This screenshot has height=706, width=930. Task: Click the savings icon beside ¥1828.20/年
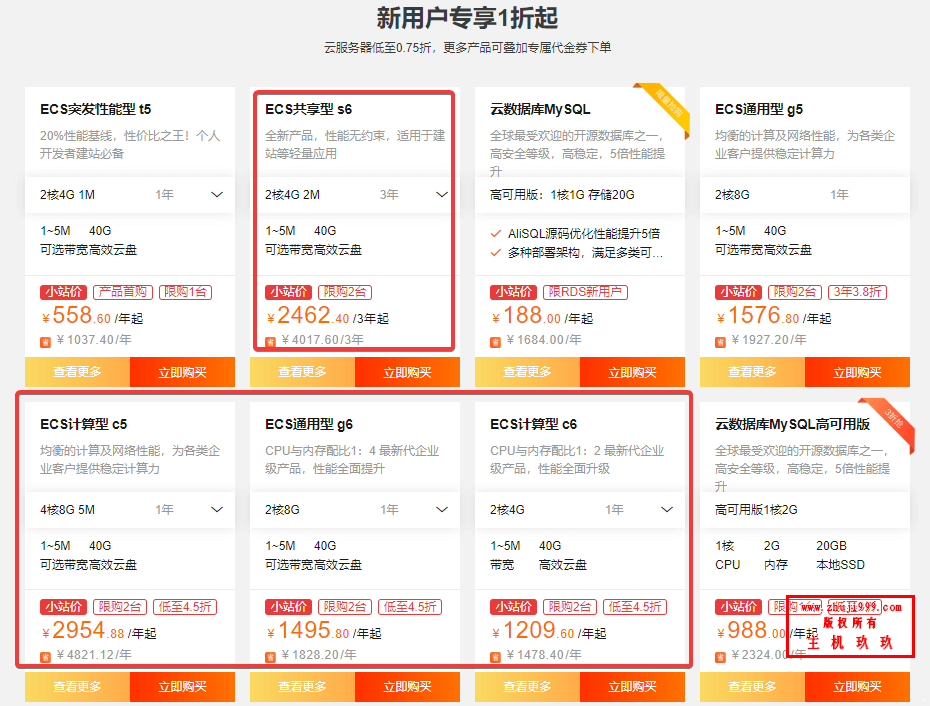tap(270, 657)
